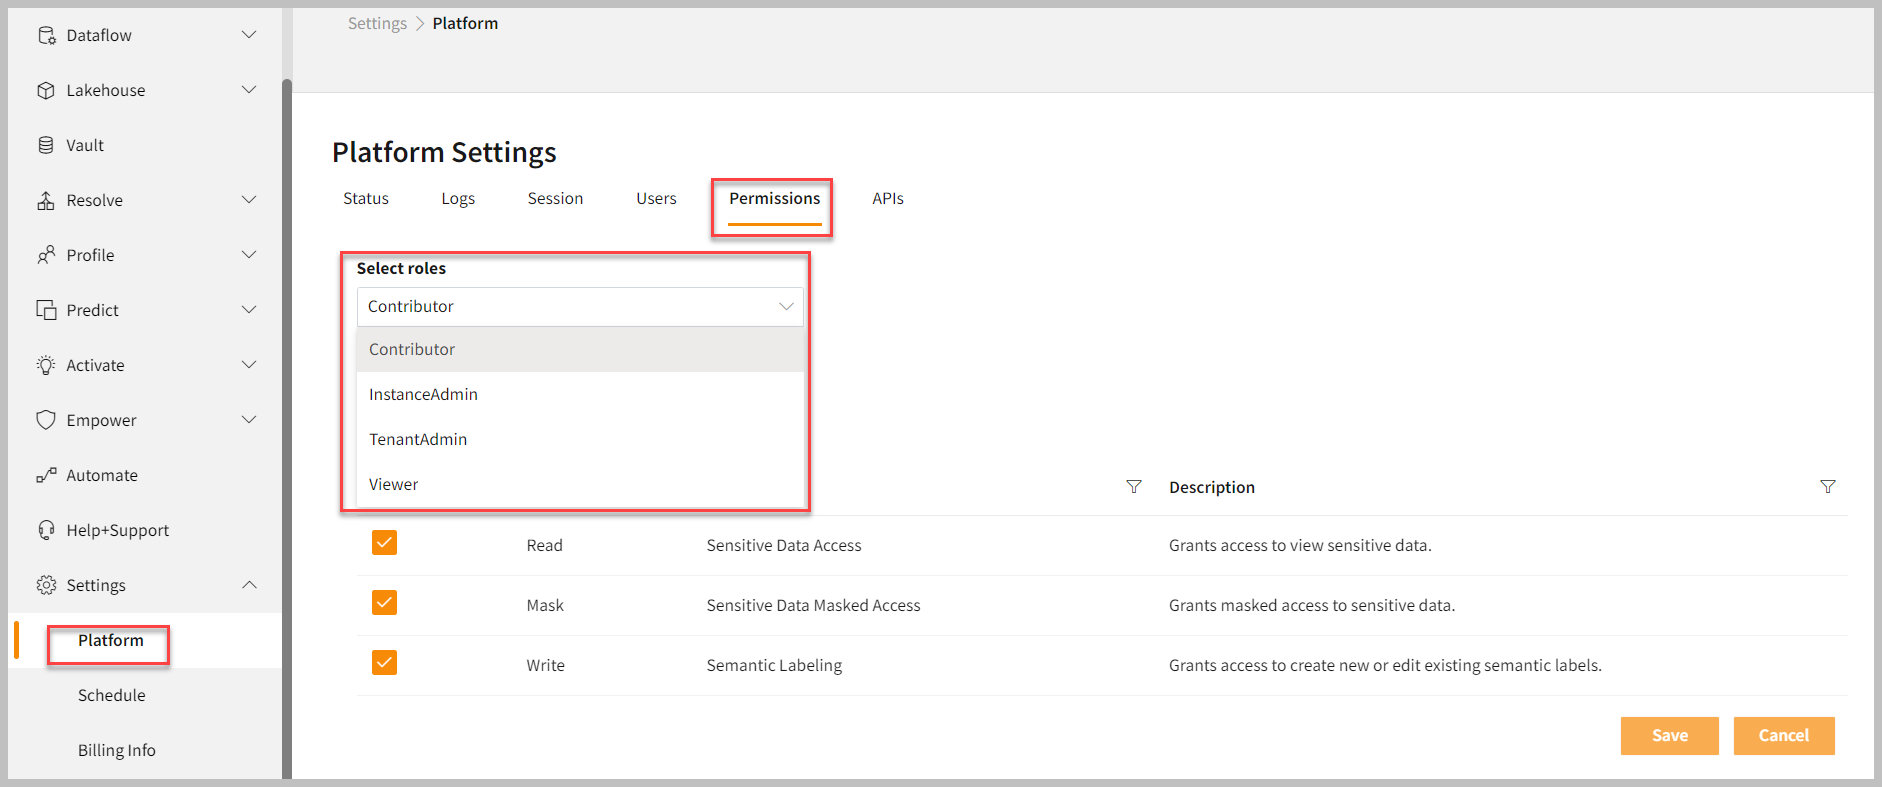Screen dimensions: 1882x787
Task: Click the Lakehouse cube icon
Action: click(x=46, y=90)
